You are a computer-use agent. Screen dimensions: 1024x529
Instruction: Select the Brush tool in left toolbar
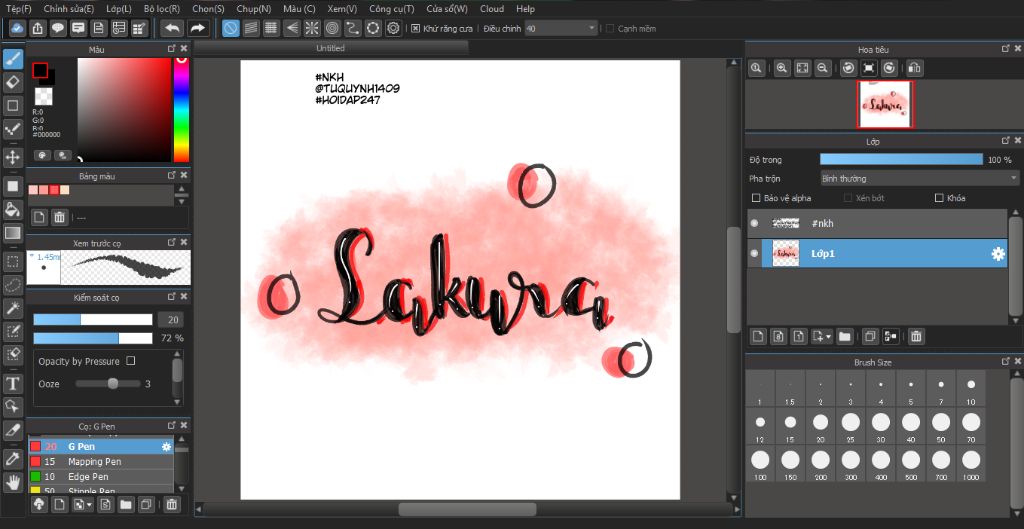pos(13,59)
